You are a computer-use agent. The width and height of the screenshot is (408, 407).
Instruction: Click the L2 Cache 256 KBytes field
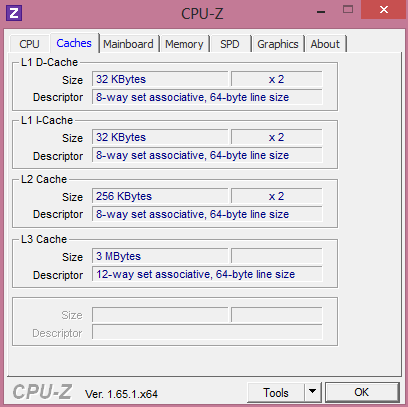pos(160,196)
